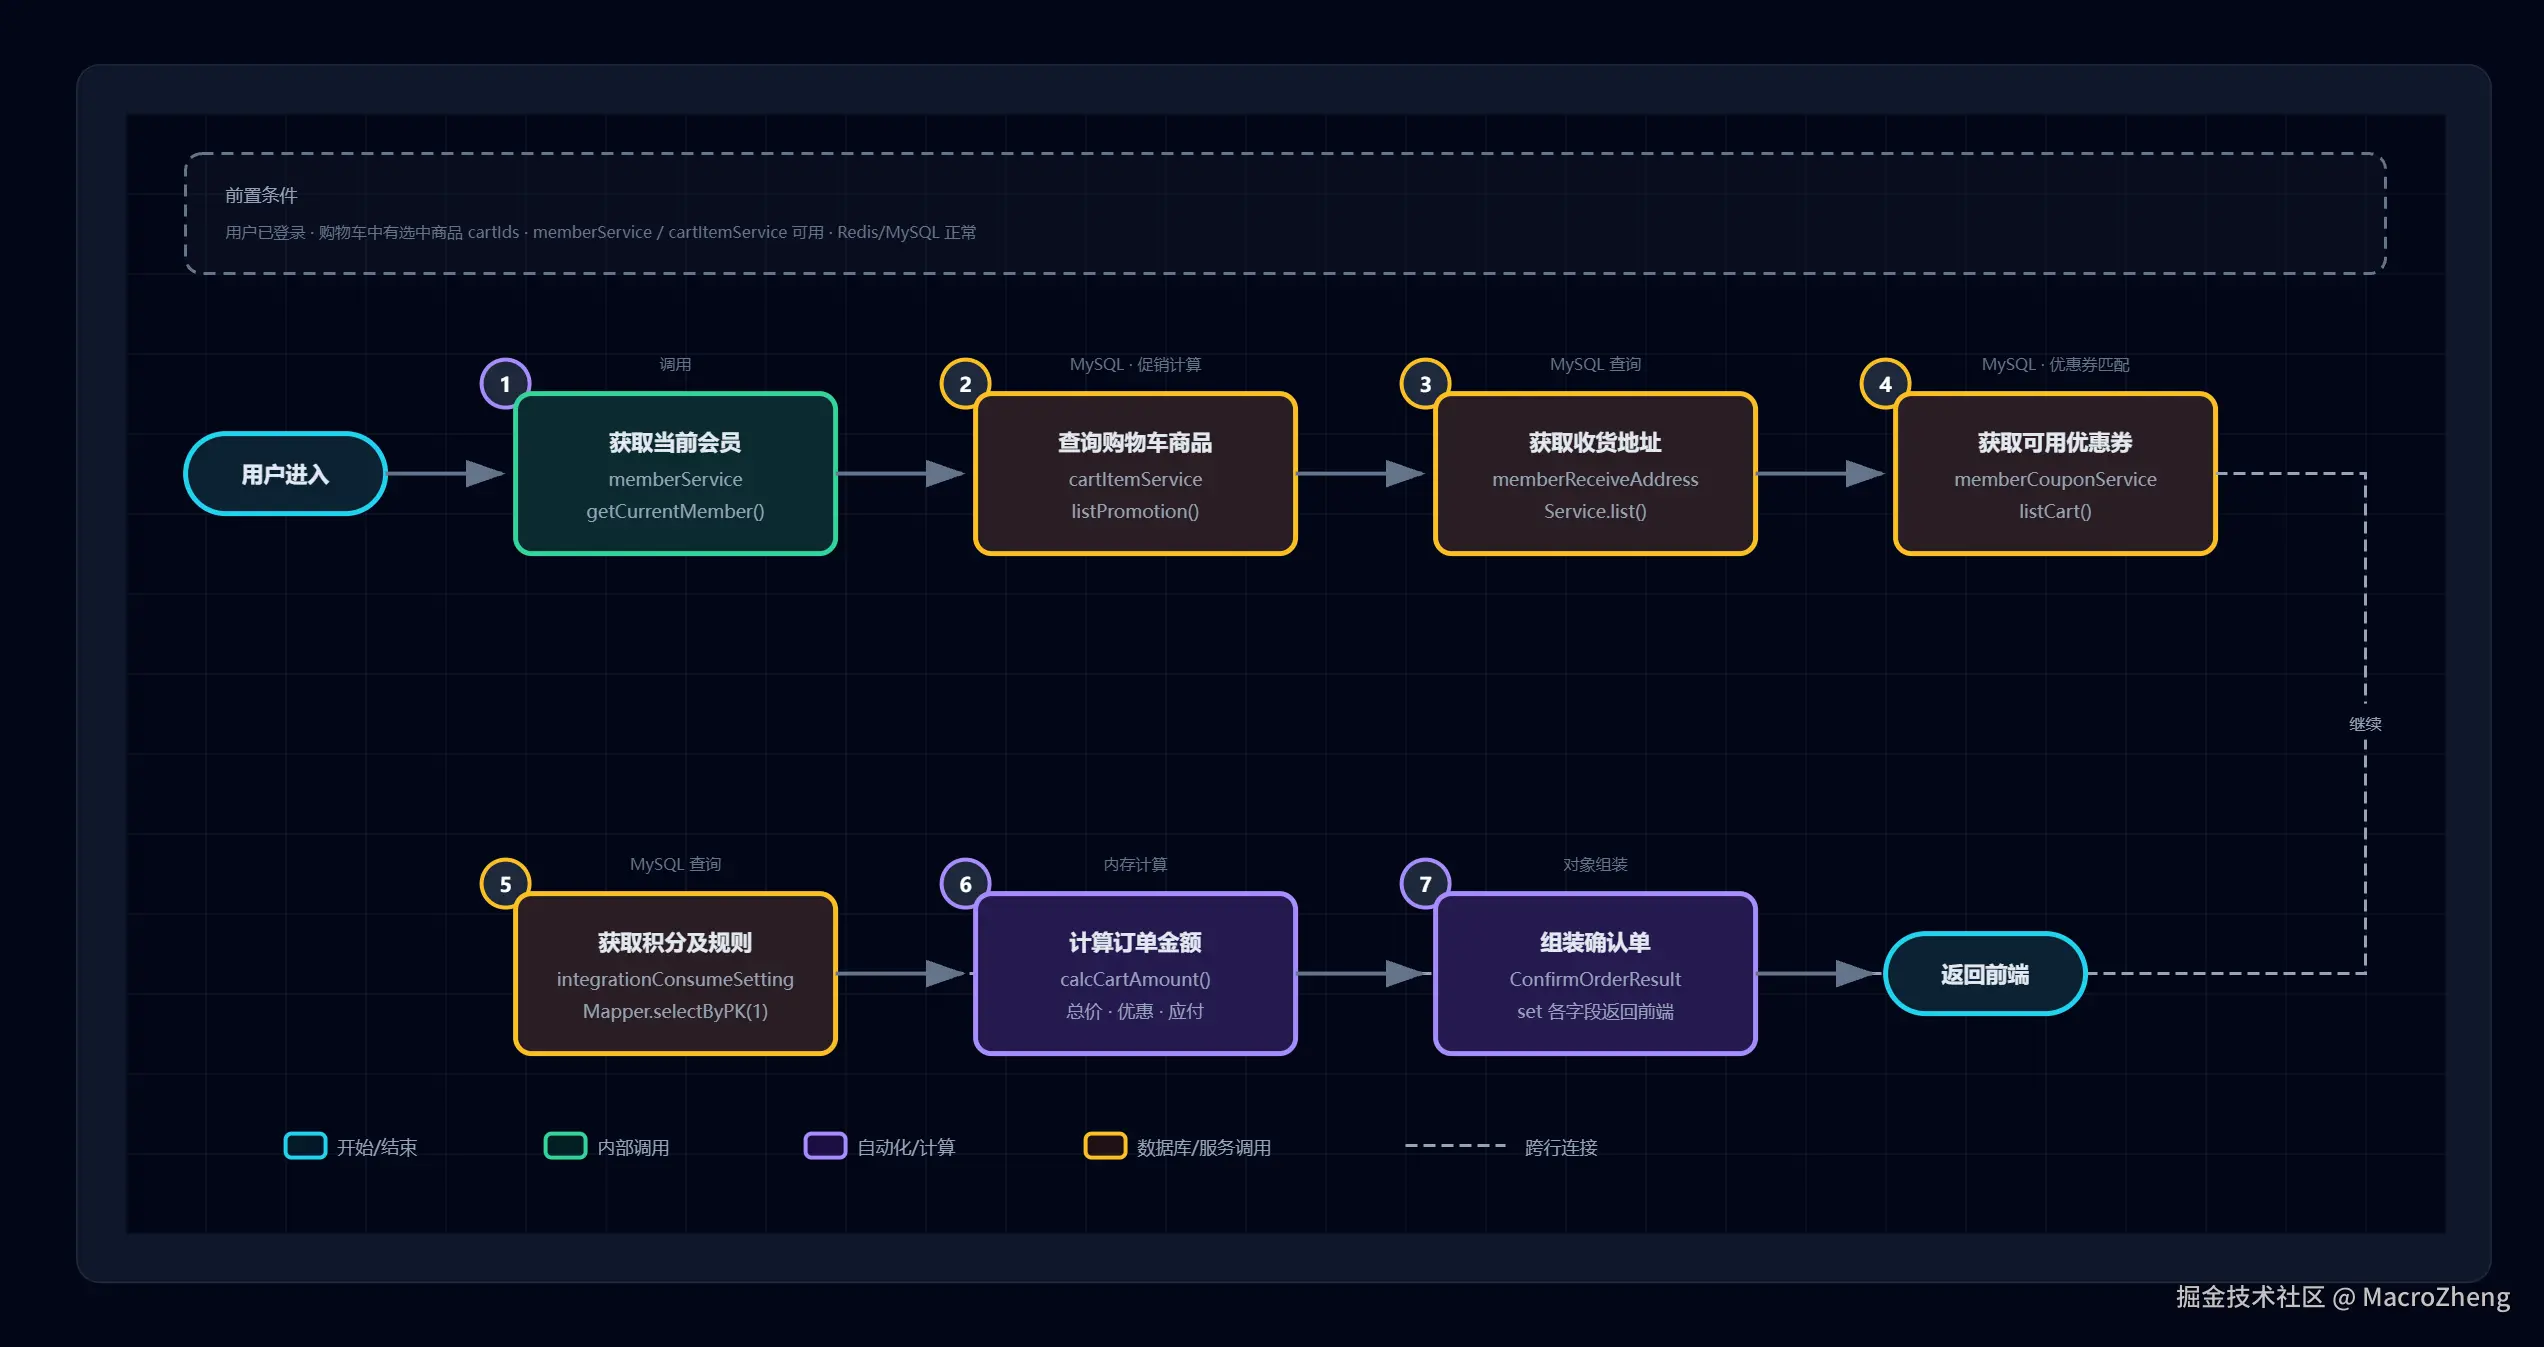Click the 前置条件 heading text
The image size is (2544, 1347).
[261, 195]
